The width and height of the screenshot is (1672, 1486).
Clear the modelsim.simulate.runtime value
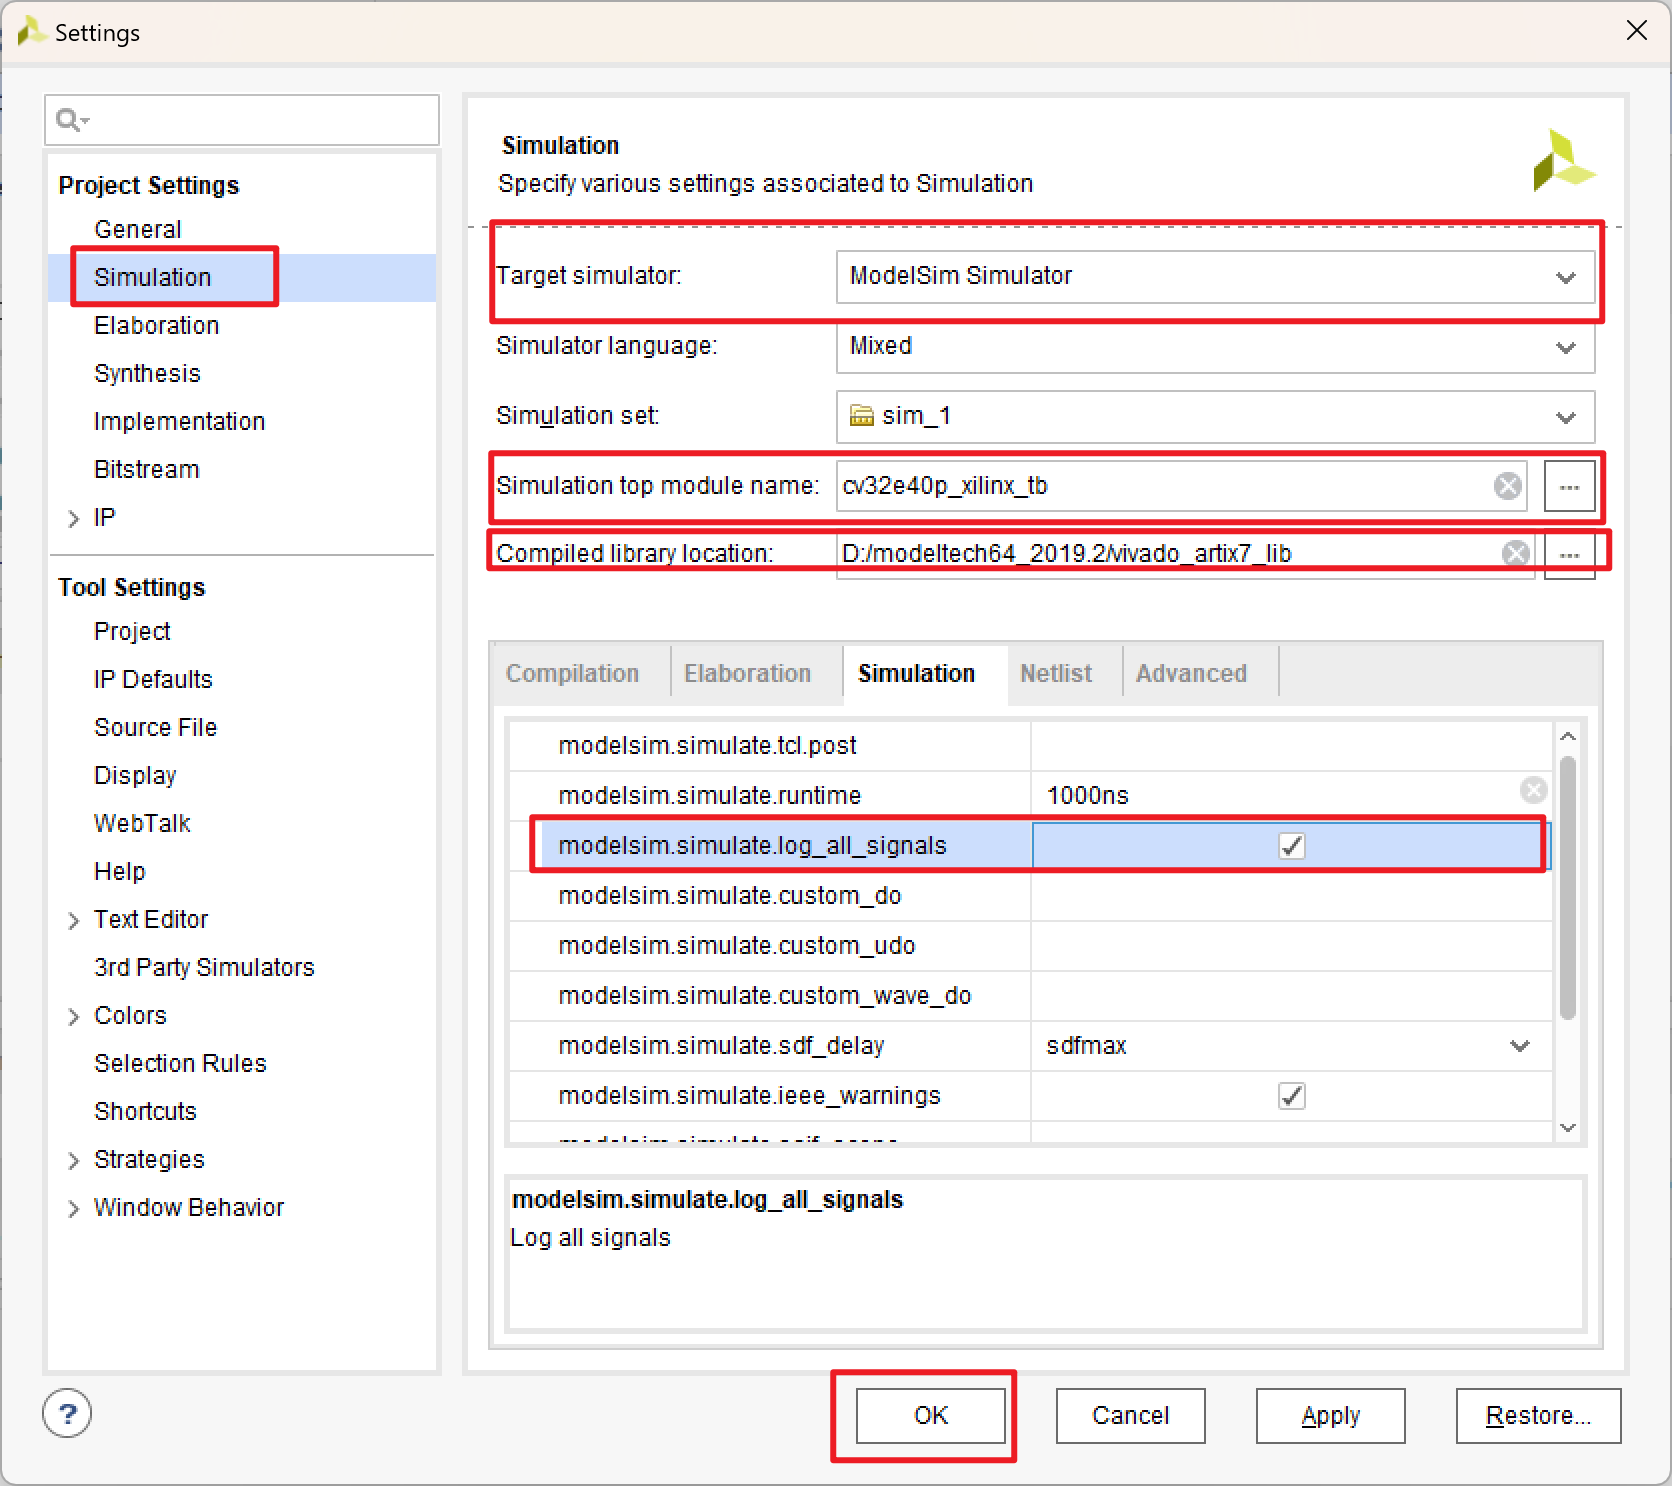[x=1533, y=790]
